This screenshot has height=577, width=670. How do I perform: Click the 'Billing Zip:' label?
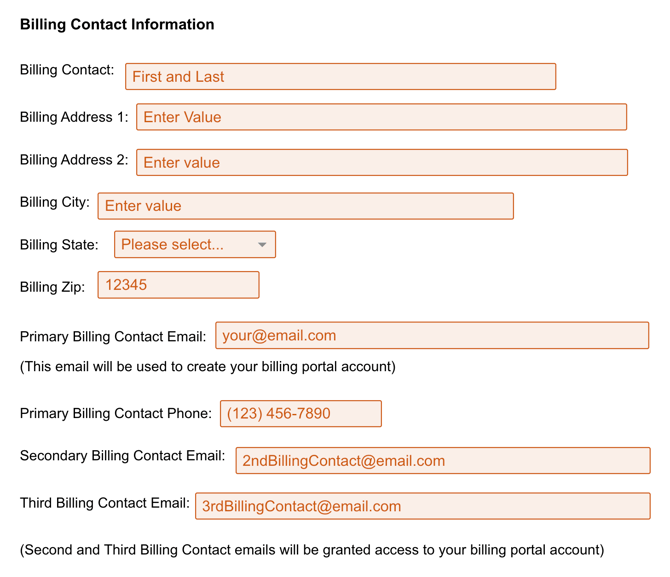point(52,287)
